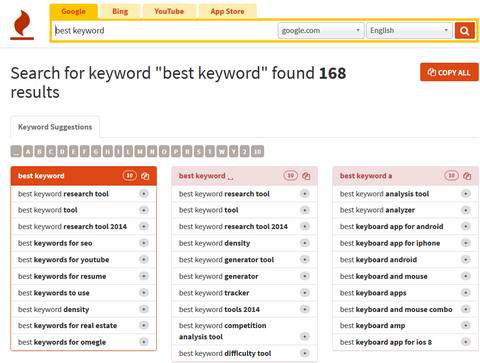Add 'best keyboard and mouse combo' suggestion

[x=466, y=309]
